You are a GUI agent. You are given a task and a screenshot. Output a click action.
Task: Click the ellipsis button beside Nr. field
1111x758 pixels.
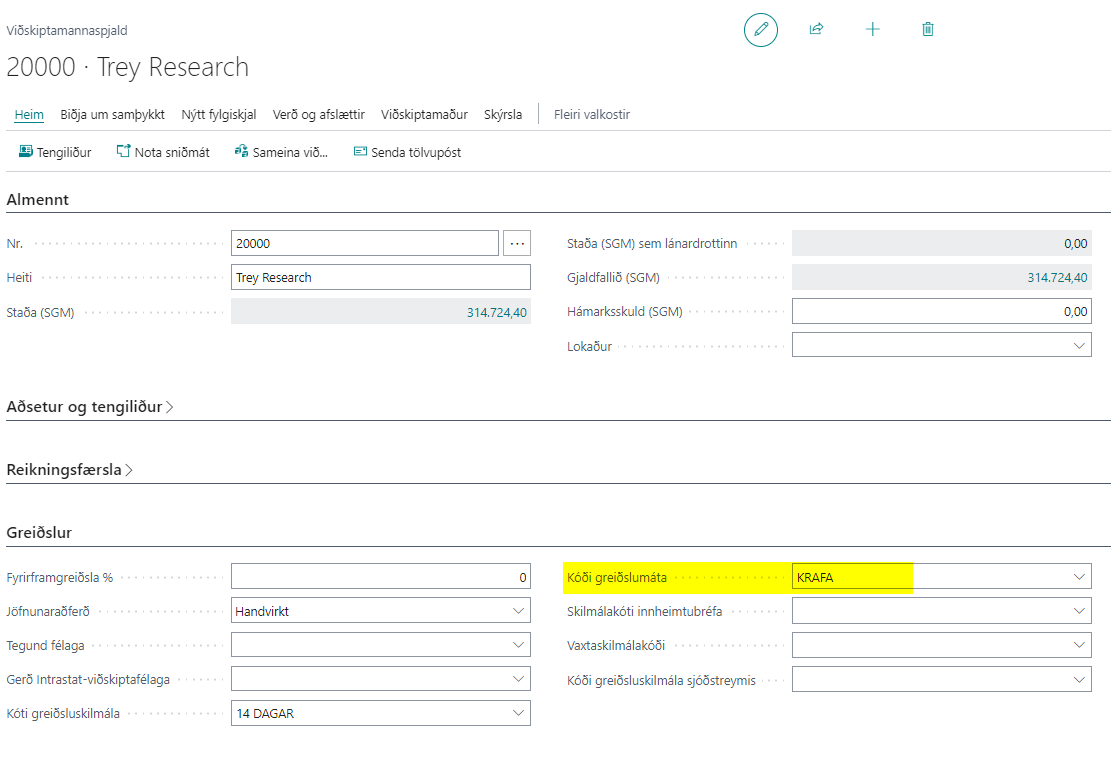pos(517,243)
